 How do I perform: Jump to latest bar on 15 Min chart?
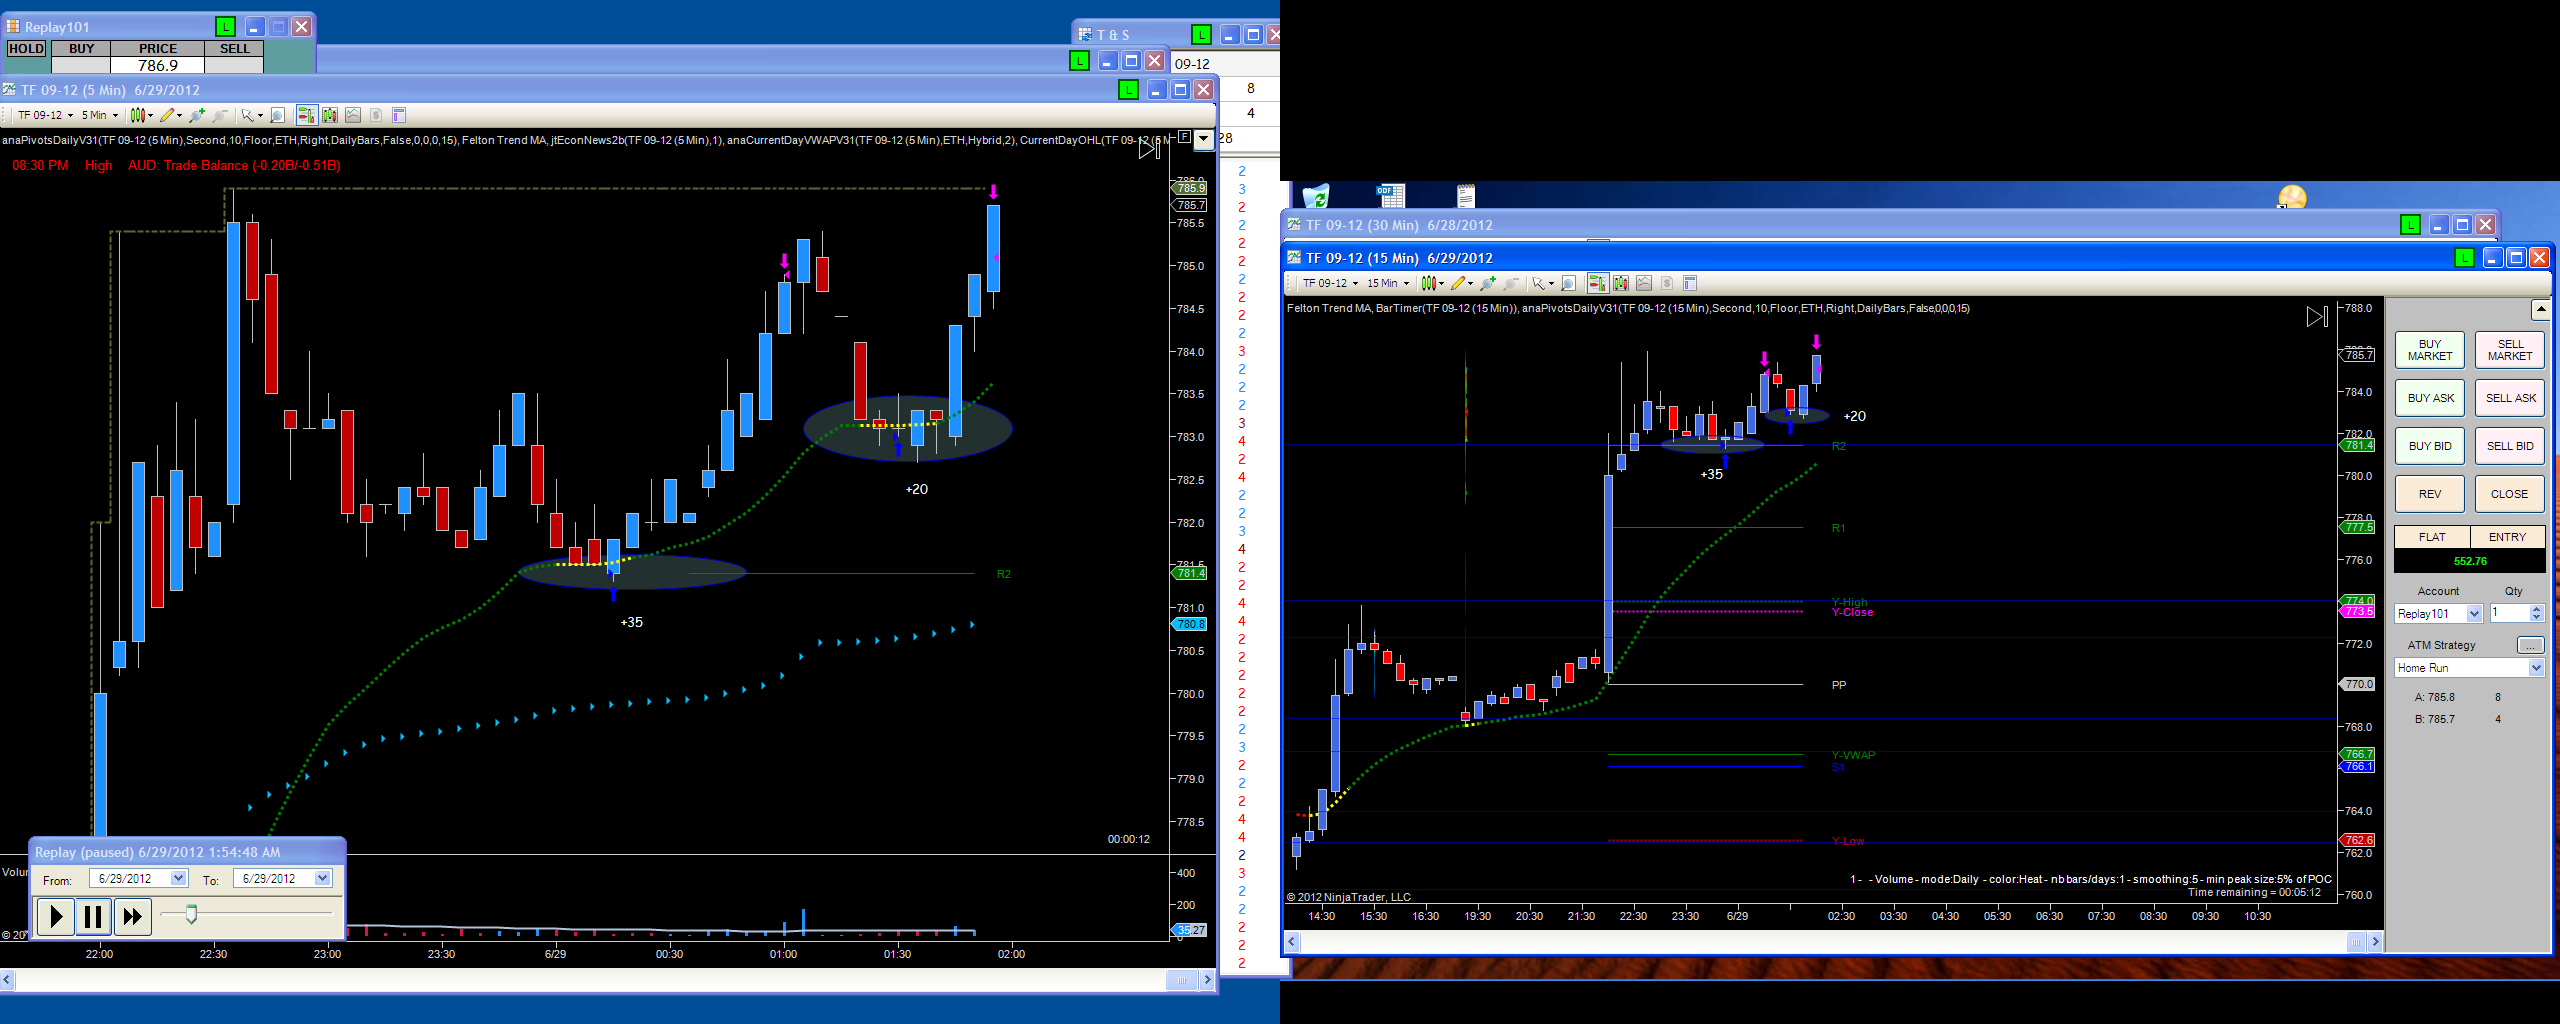coord(2317,317)
